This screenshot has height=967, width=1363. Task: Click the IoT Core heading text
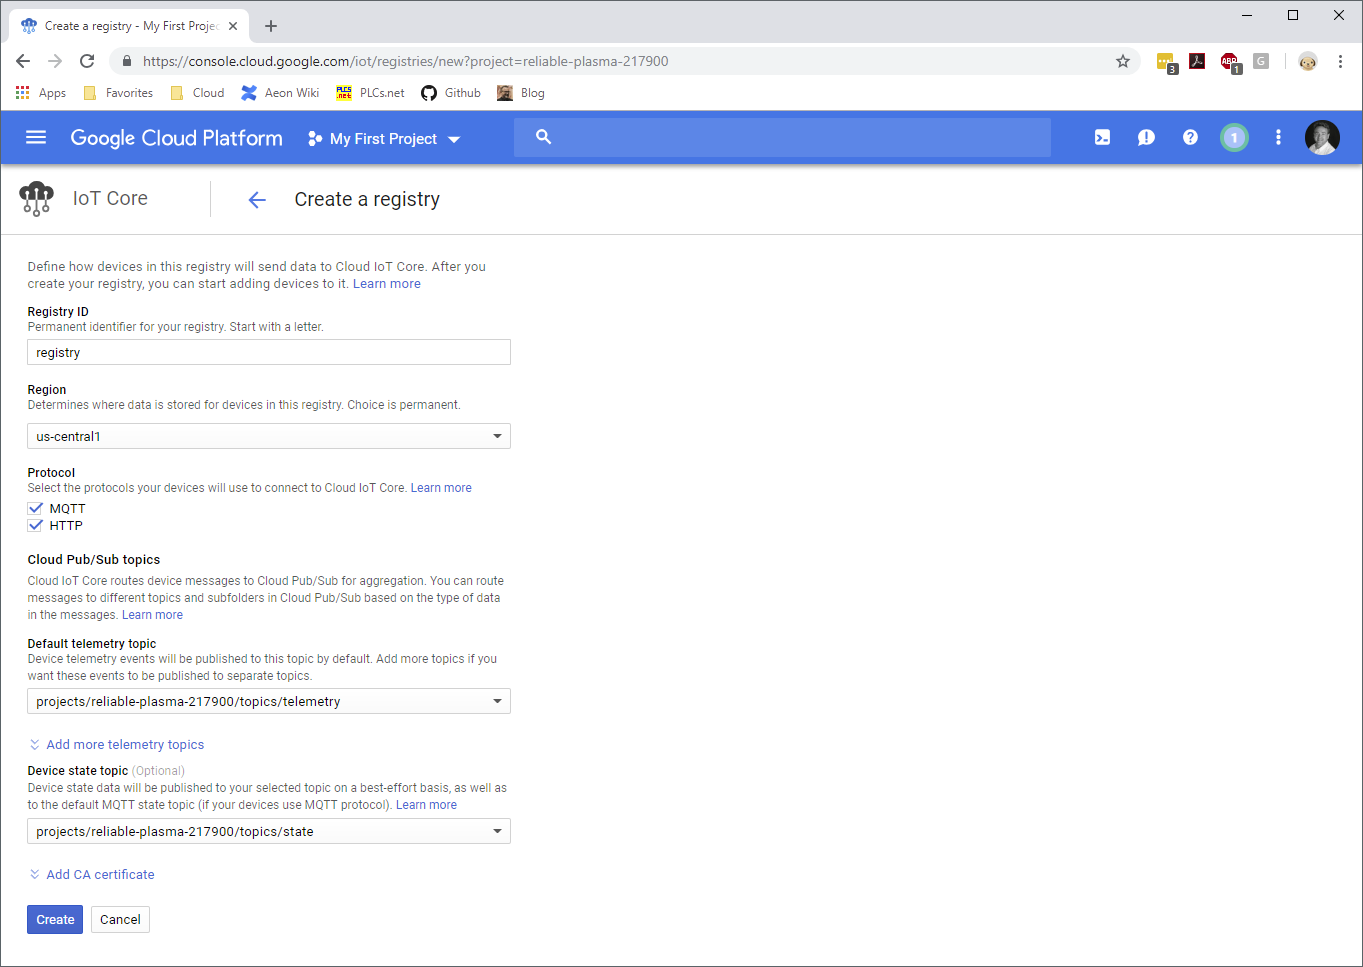pos(110,199)
